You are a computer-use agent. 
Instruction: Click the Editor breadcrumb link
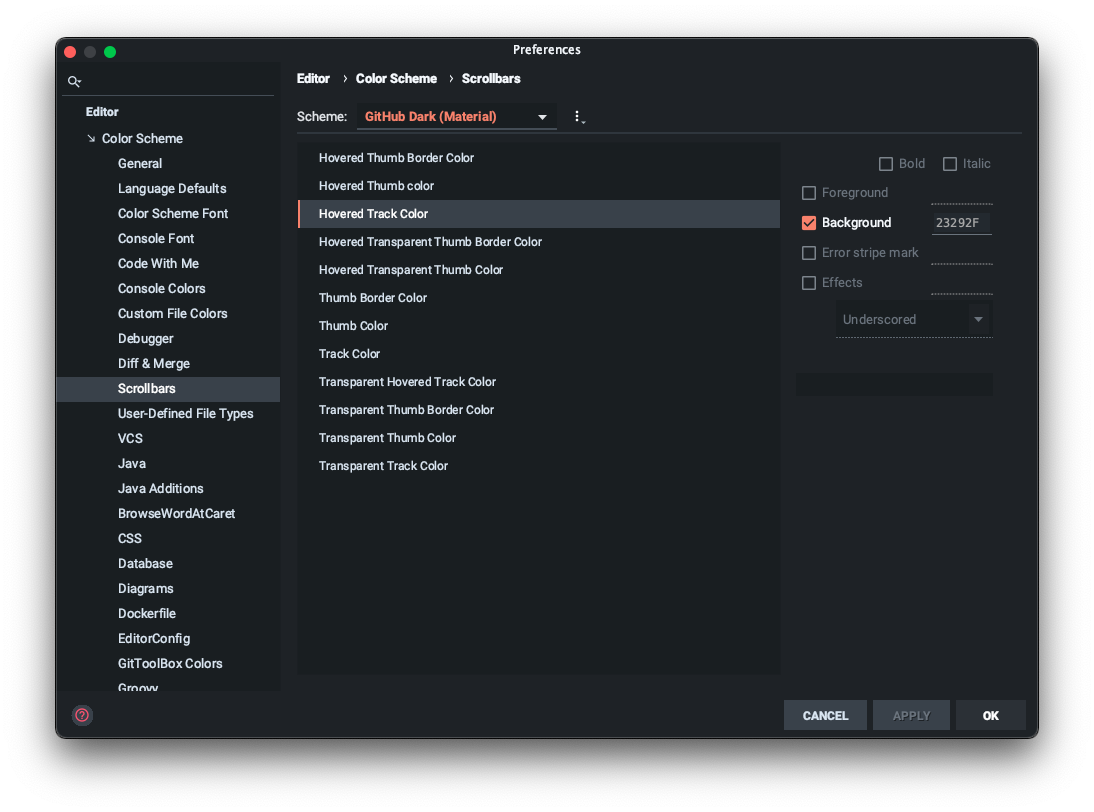313,78
